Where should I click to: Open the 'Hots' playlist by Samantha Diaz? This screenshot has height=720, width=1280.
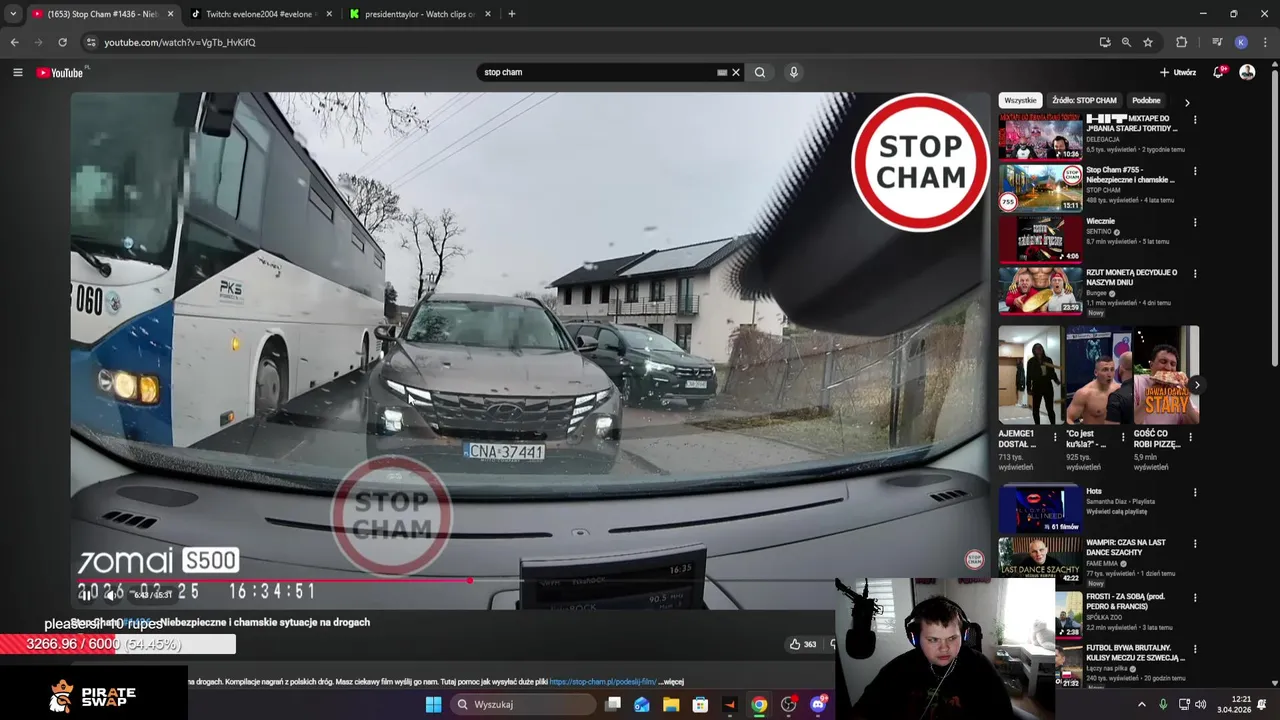point(1040,510)
